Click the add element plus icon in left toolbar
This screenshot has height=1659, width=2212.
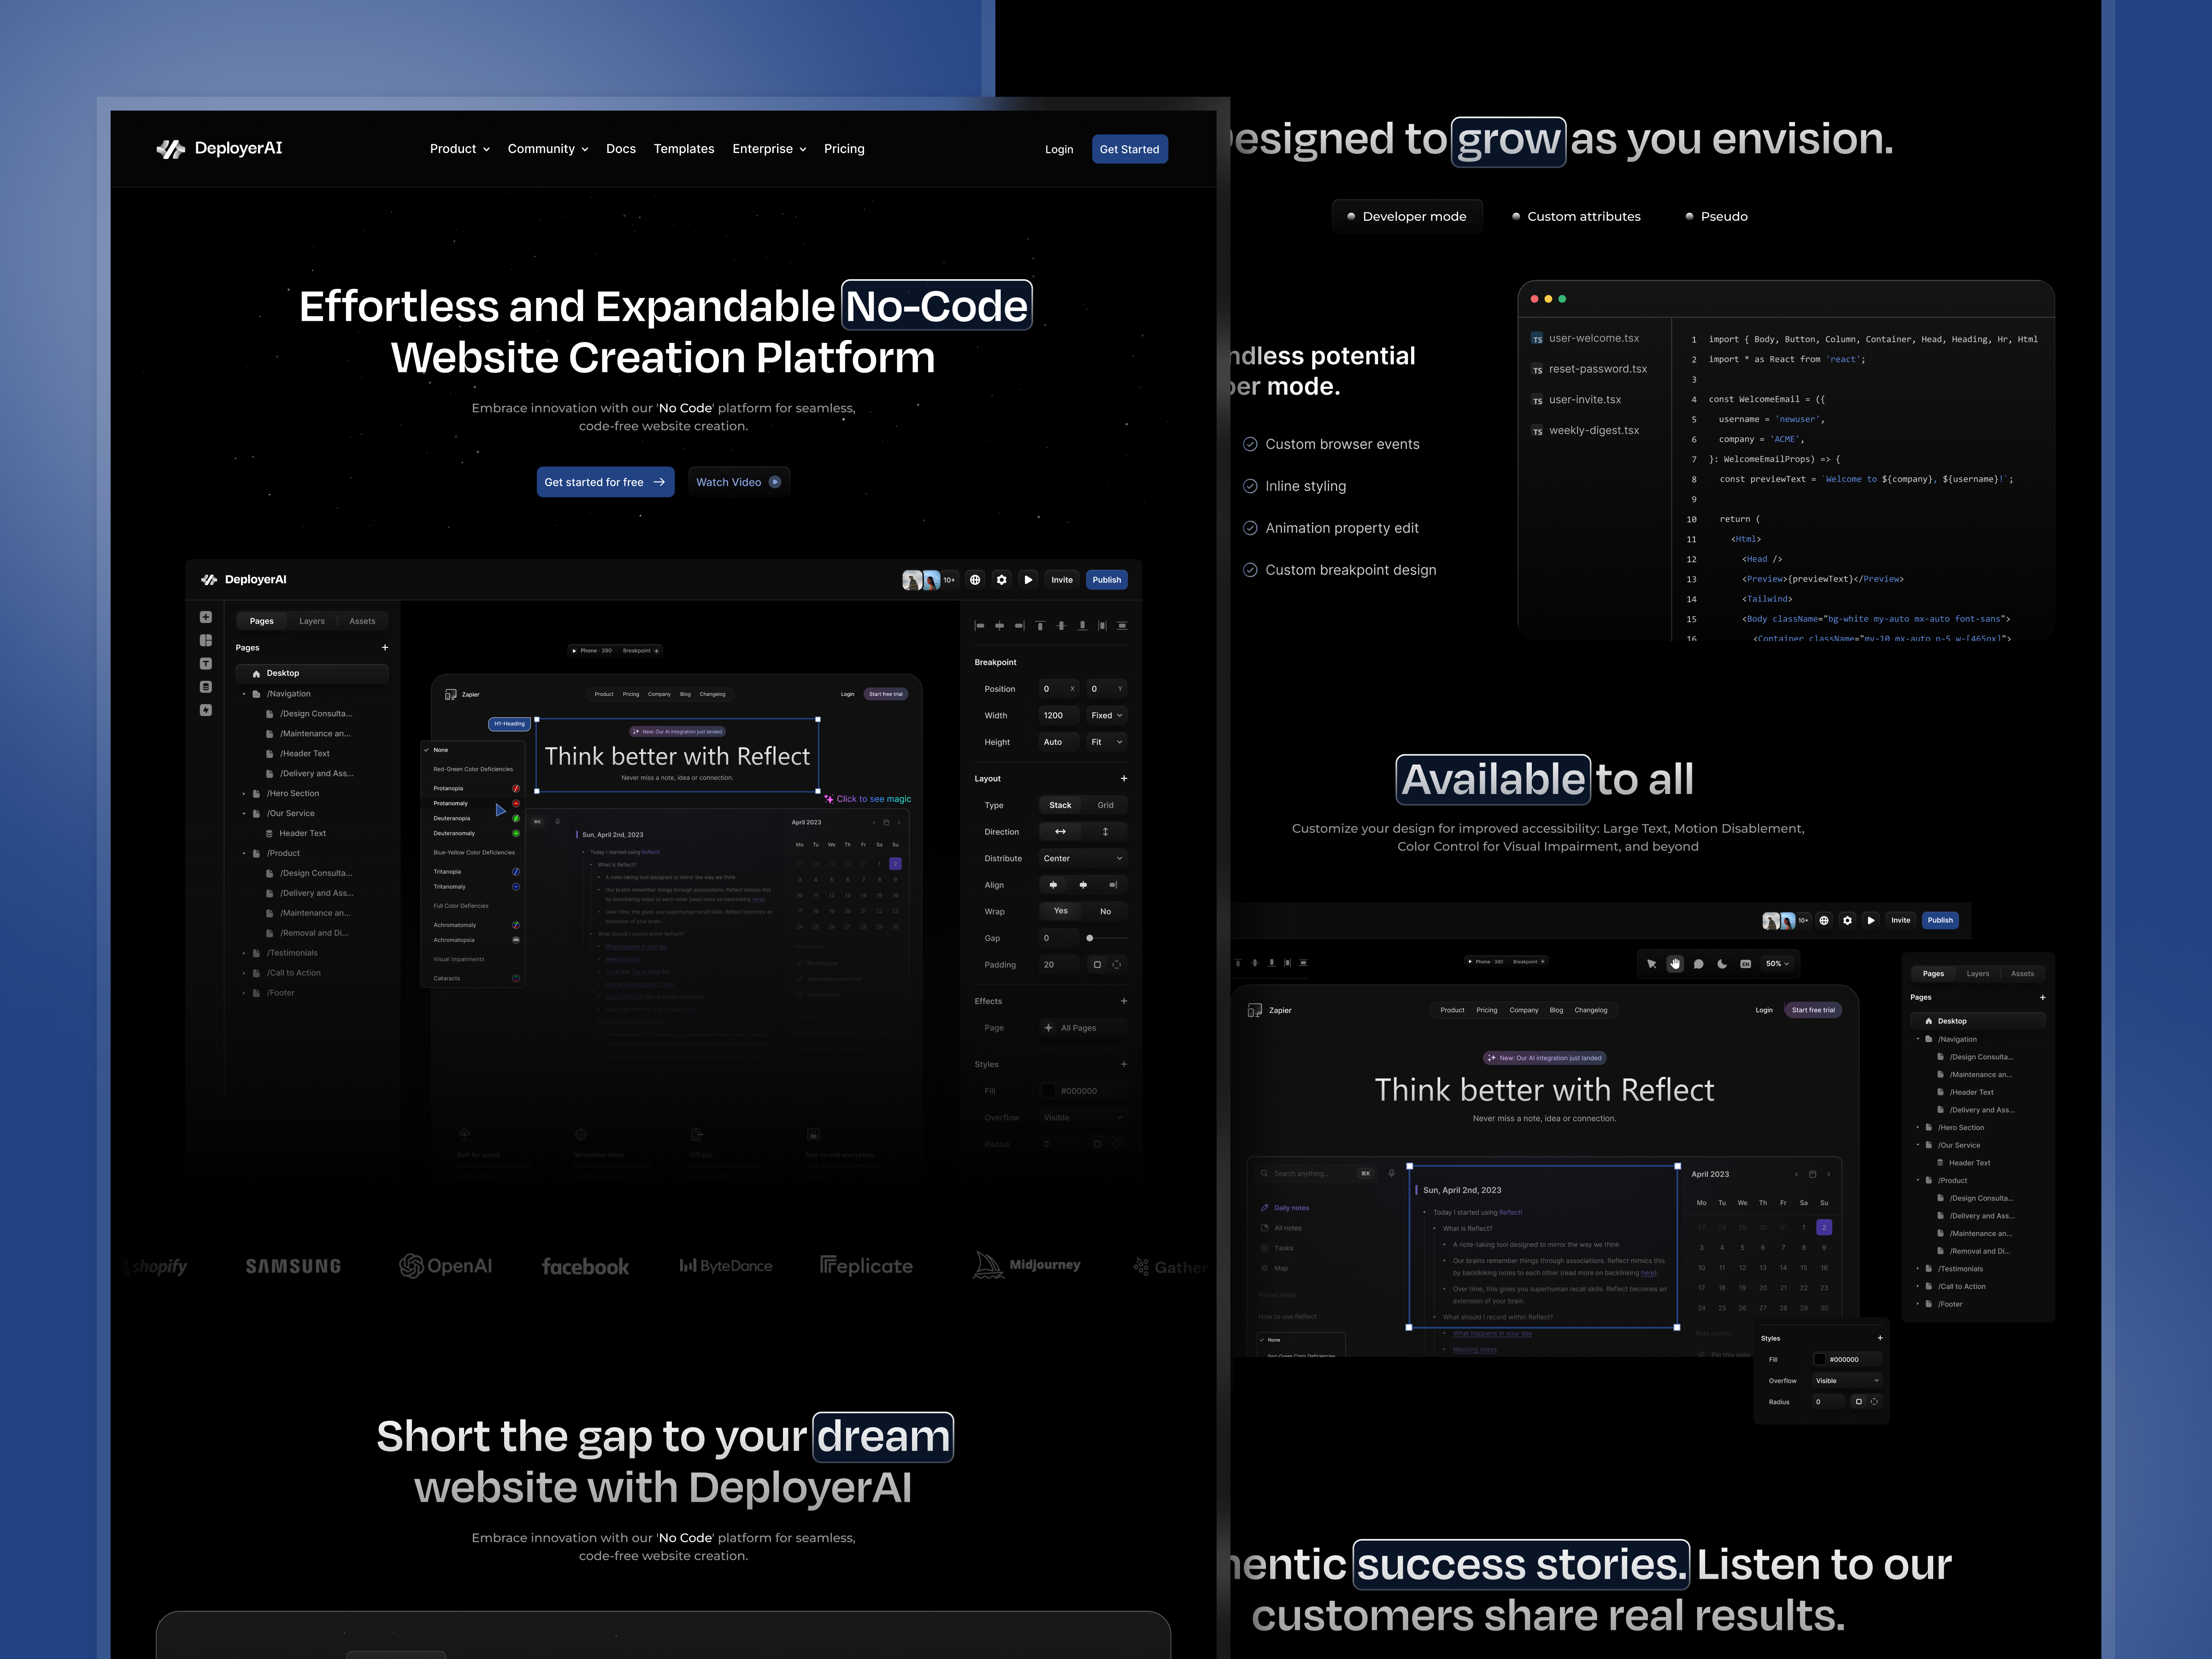click(206, 617)
